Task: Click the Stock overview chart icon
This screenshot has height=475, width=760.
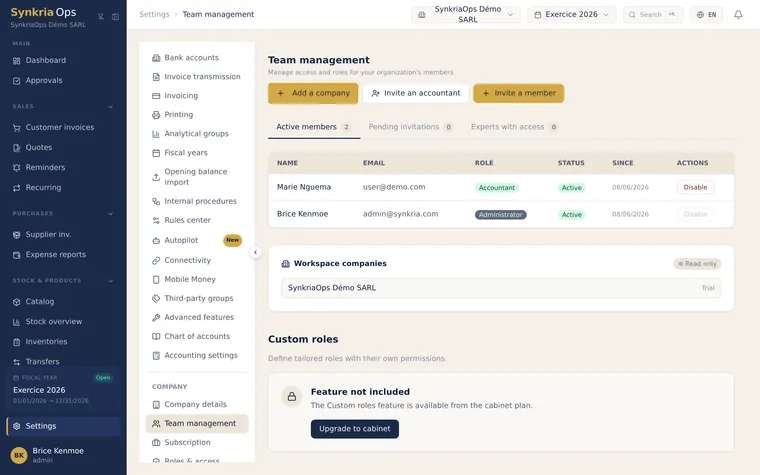Action: [16, 322]
